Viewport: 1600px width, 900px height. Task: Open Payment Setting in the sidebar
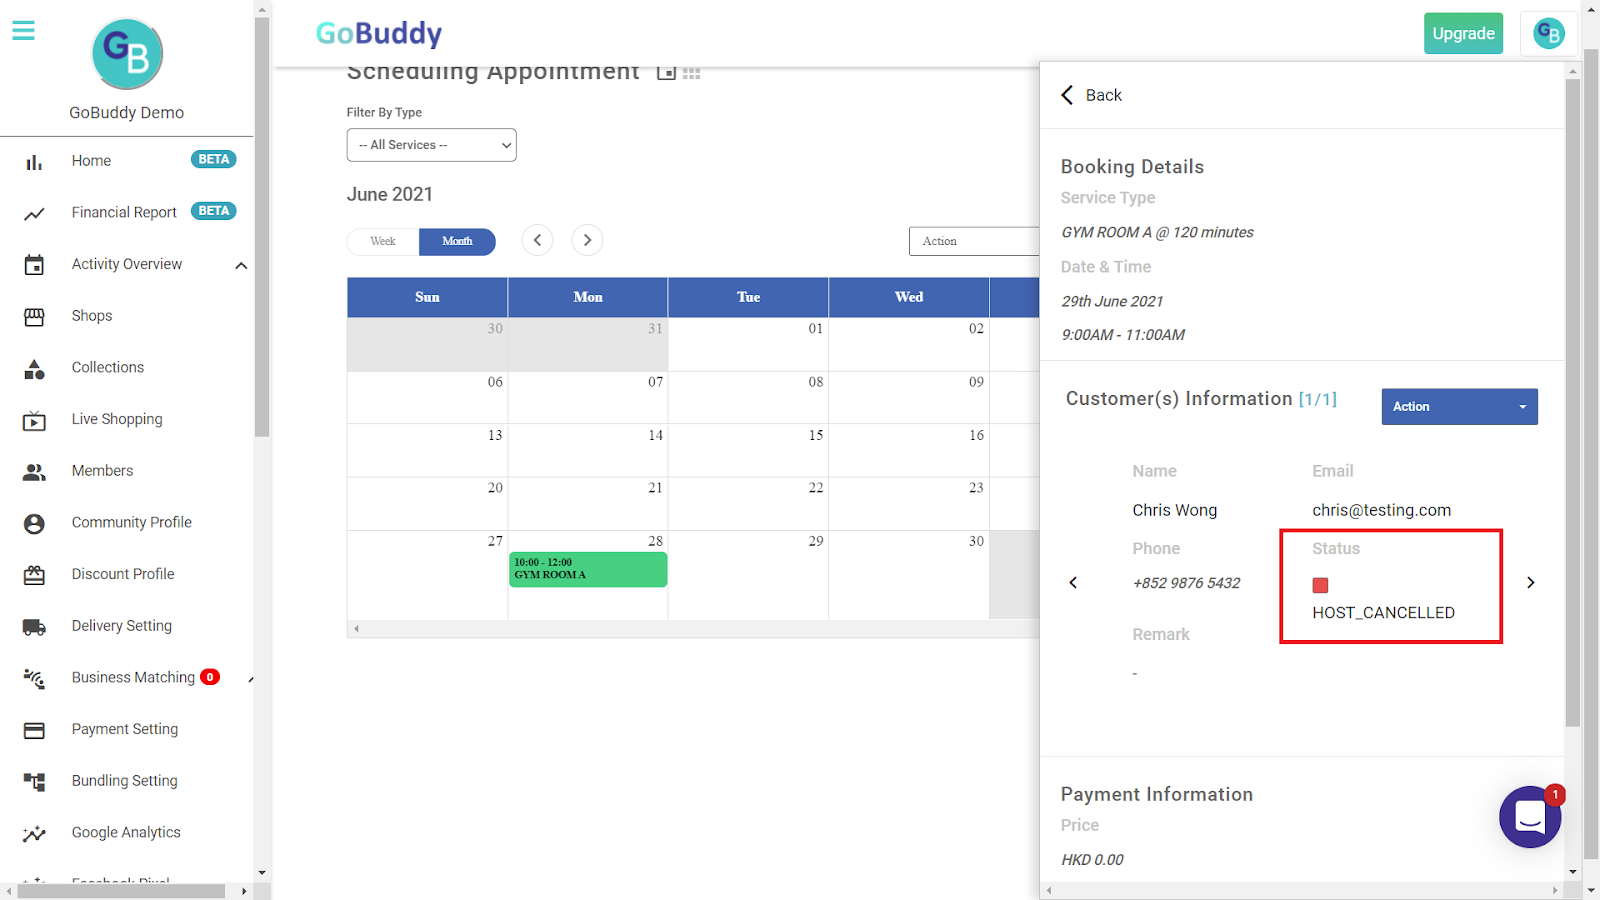(125, 729)
